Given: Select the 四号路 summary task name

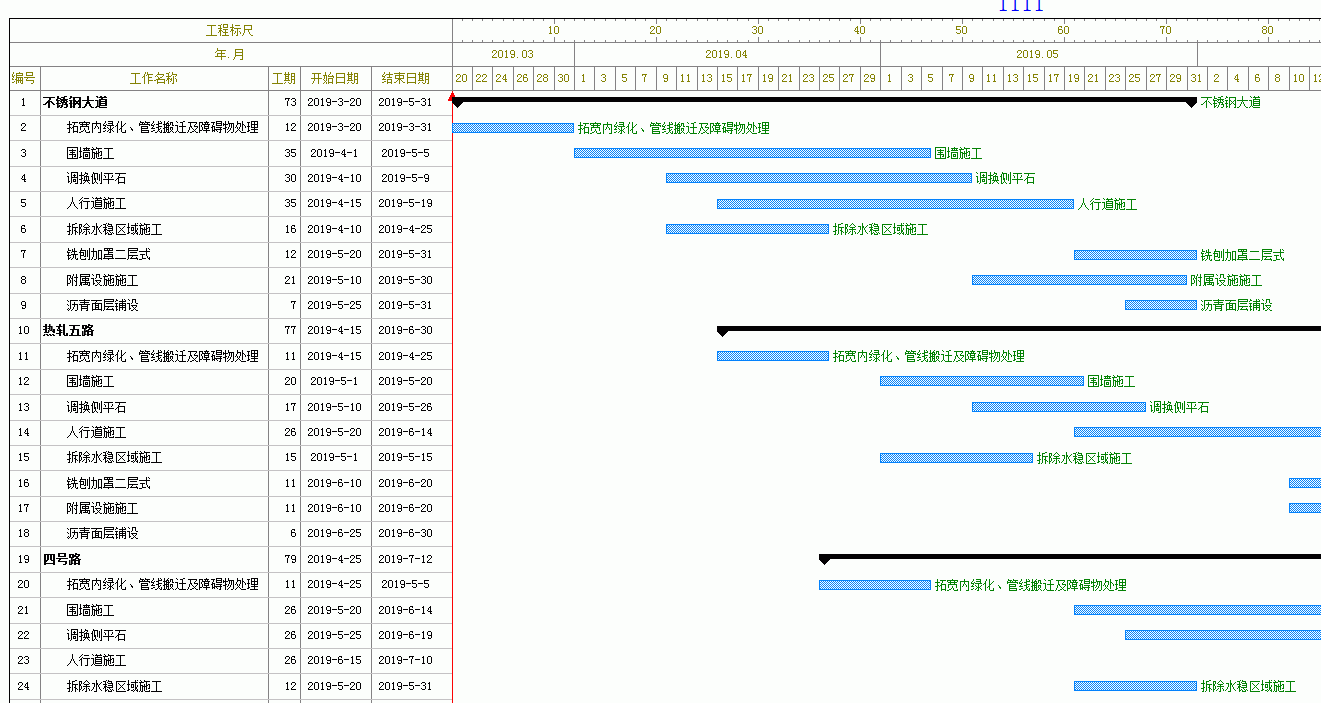Looking at the screenshot, I should (62, 559).
